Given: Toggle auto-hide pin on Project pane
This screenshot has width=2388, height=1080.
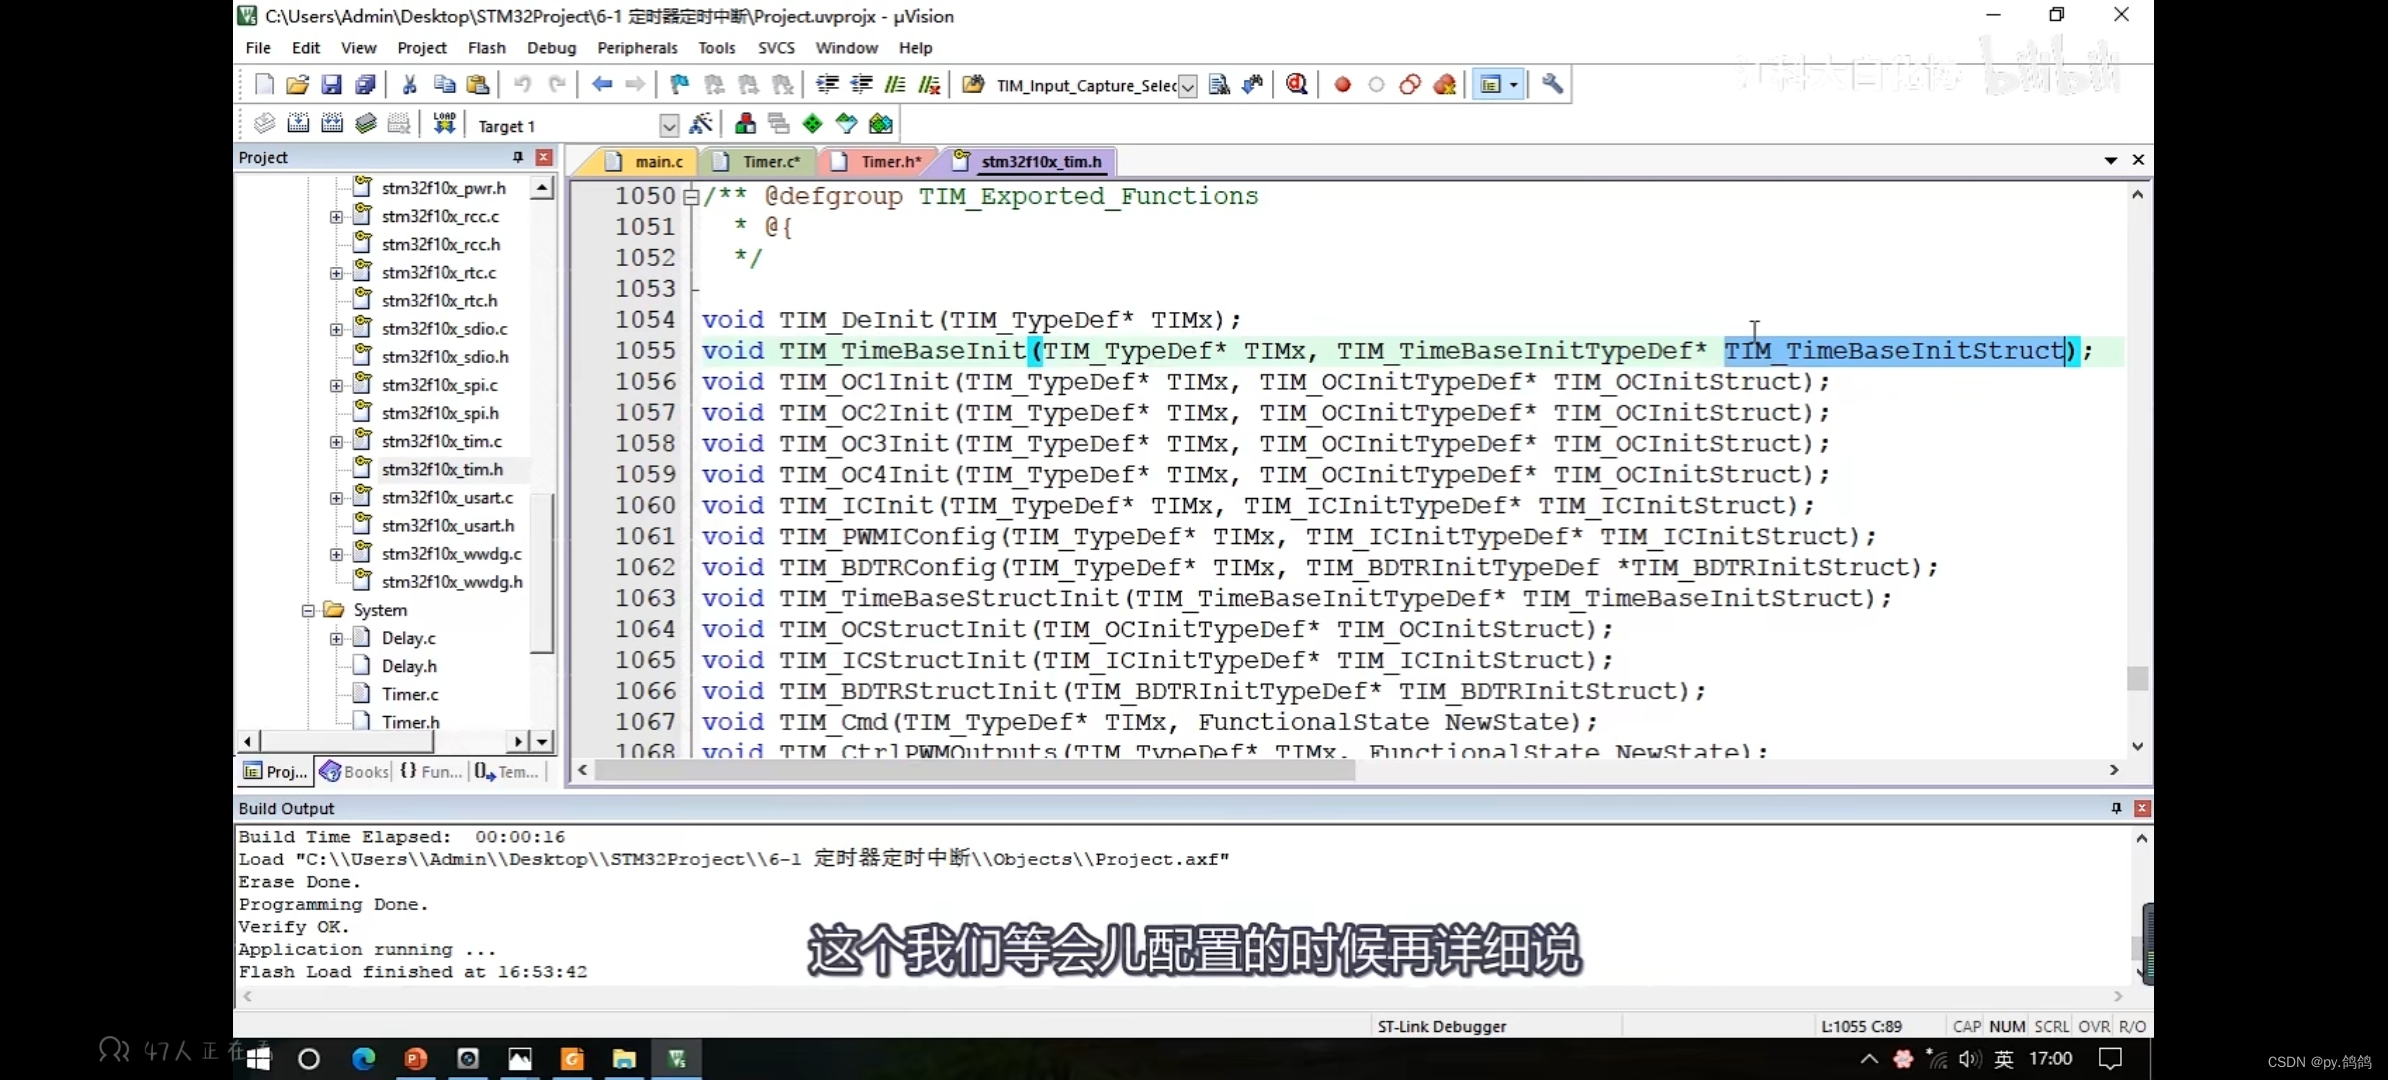Looking at the screenshot, I should point(517,158).
